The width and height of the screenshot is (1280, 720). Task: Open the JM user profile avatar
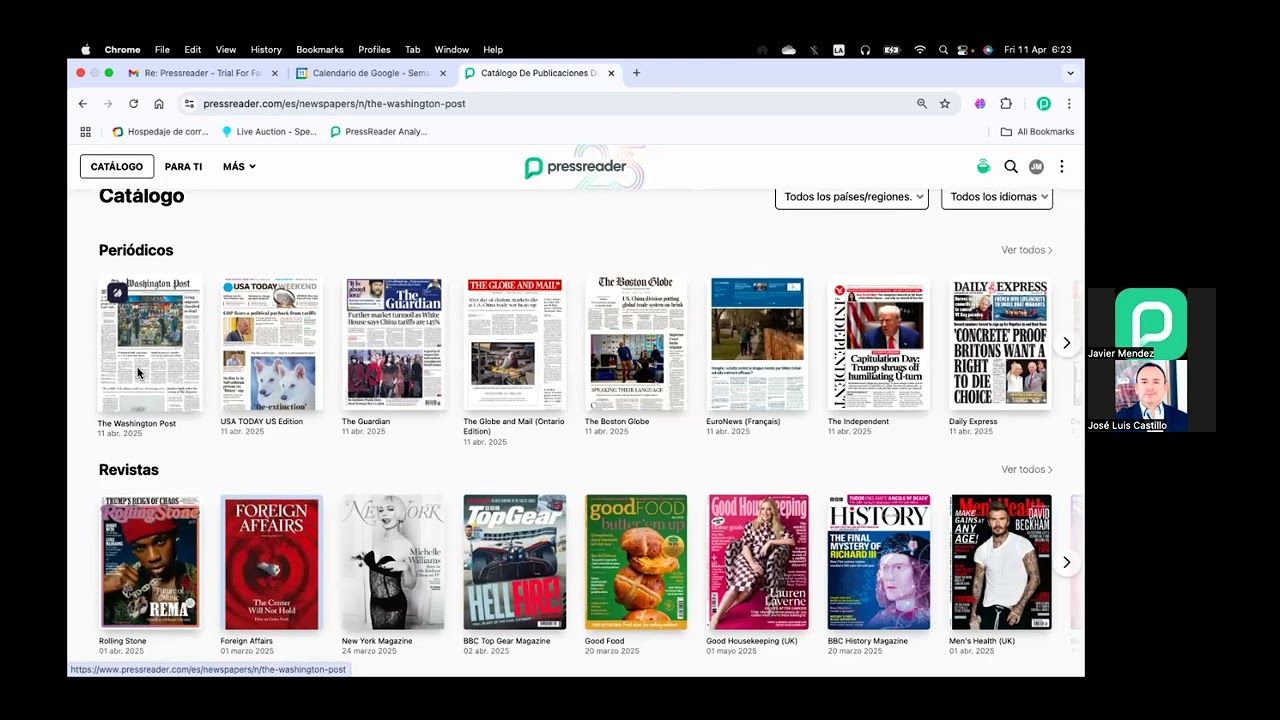pyautogui.click(x=1036, y=167)
